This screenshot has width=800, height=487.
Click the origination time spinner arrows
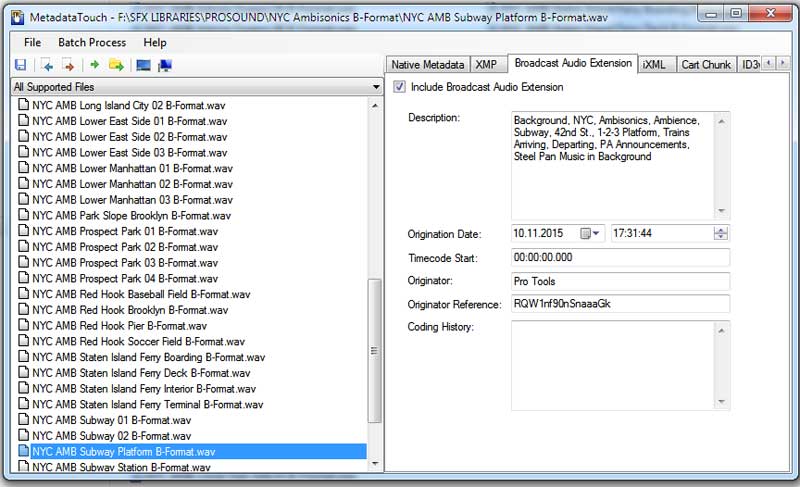pos(720,234)
